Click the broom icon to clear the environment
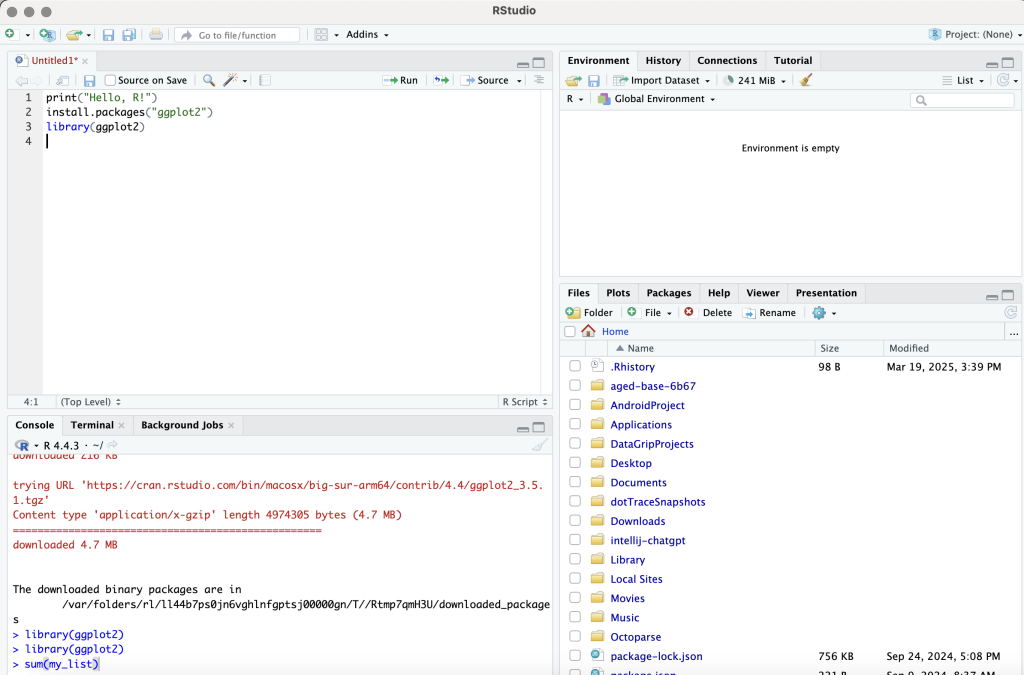Image resolution: width=1024 pixels, height=675 pixels. pos(806,80)
